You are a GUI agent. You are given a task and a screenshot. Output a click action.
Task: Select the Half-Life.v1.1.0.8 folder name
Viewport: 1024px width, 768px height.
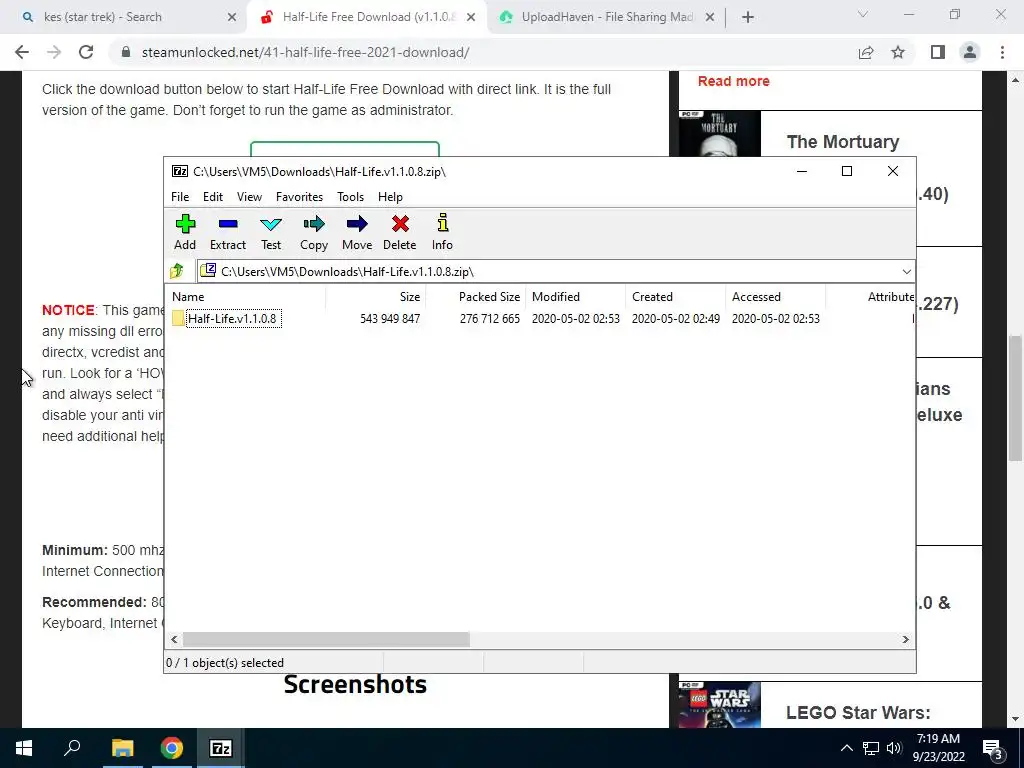(x=232, y=319)
